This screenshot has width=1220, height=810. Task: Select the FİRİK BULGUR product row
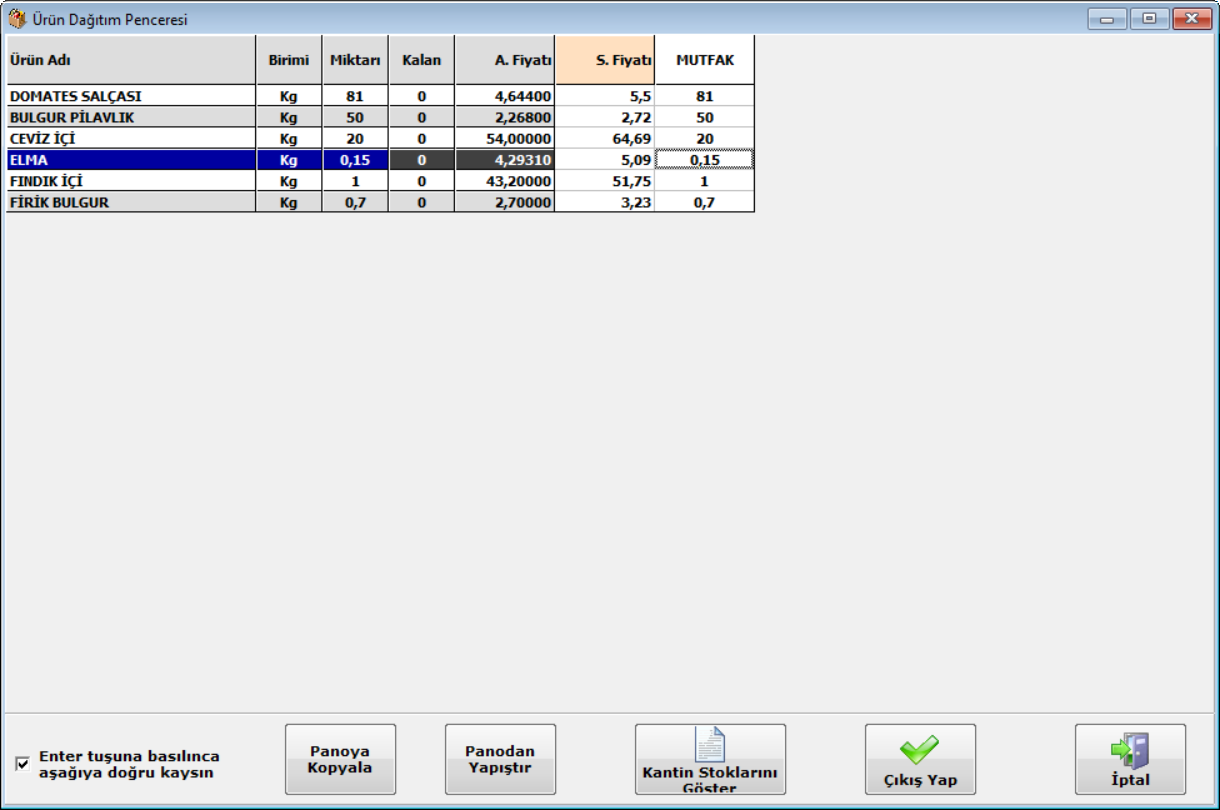pyautogui.click(x=130, y=202)
